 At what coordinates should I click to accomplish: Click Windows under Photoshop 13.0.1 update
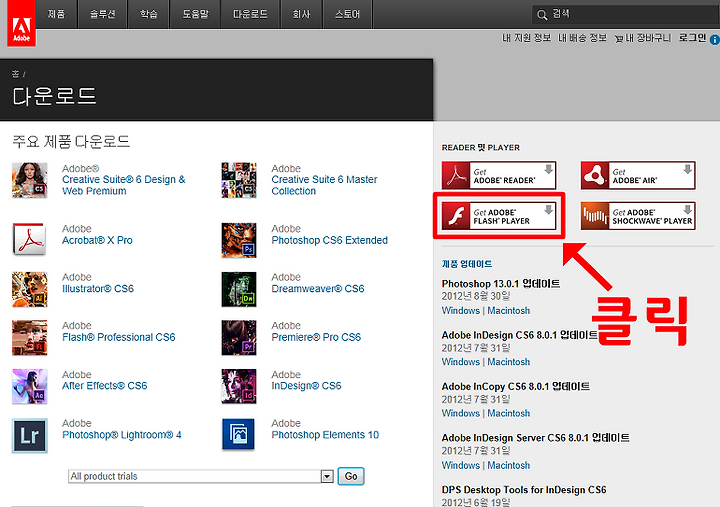pyautogui.click(x=461, y=310)
